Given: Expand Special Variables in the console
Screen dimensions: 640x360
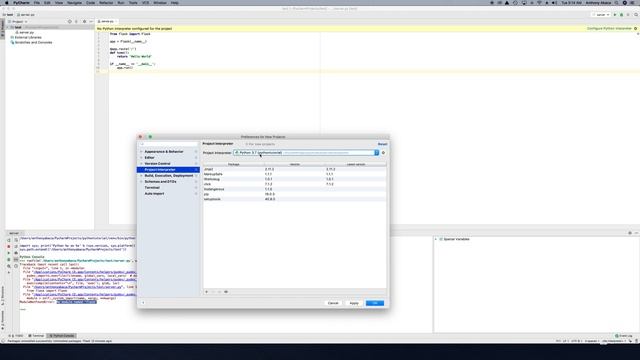Looking at the screenshot, I should pos(436,239).
